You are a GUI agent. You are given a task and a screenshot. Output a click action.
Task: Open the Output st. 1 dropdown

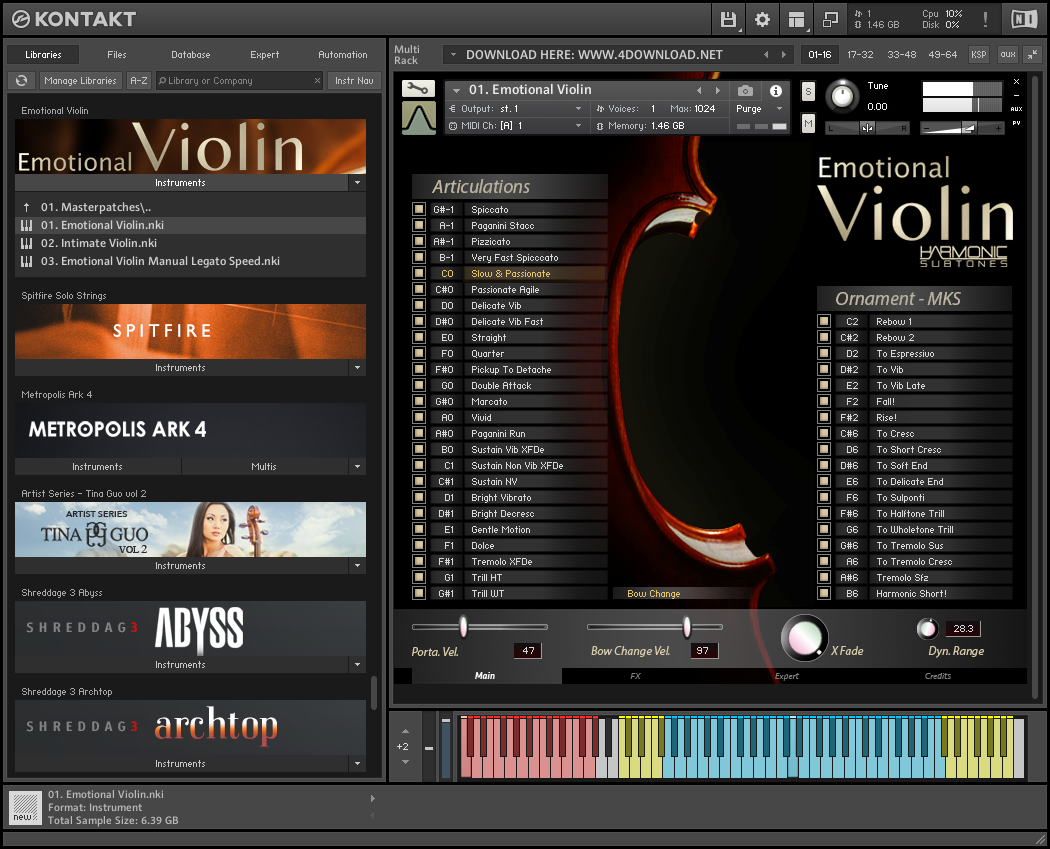pyautogui.click(x=579, y=108)
